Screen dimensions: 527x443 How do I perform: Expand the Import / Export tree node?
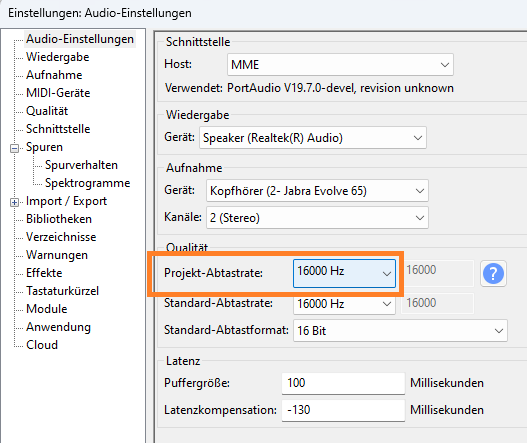coord(14,202)
